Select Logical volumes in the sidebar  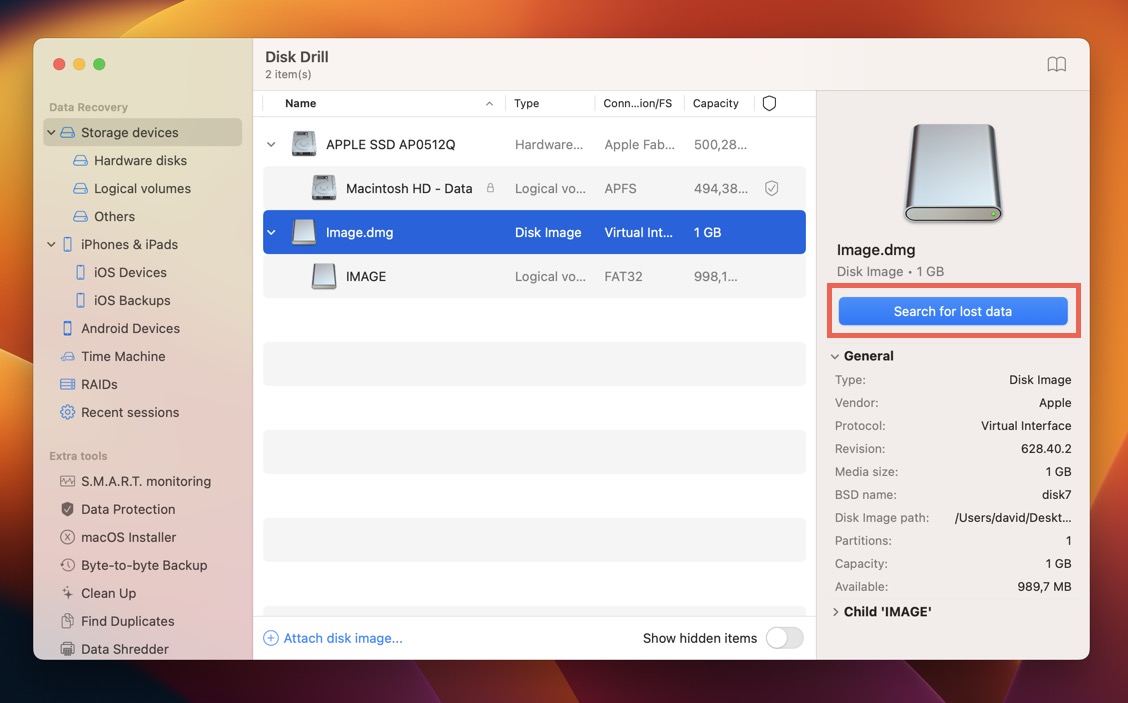(x=142, y=189)
